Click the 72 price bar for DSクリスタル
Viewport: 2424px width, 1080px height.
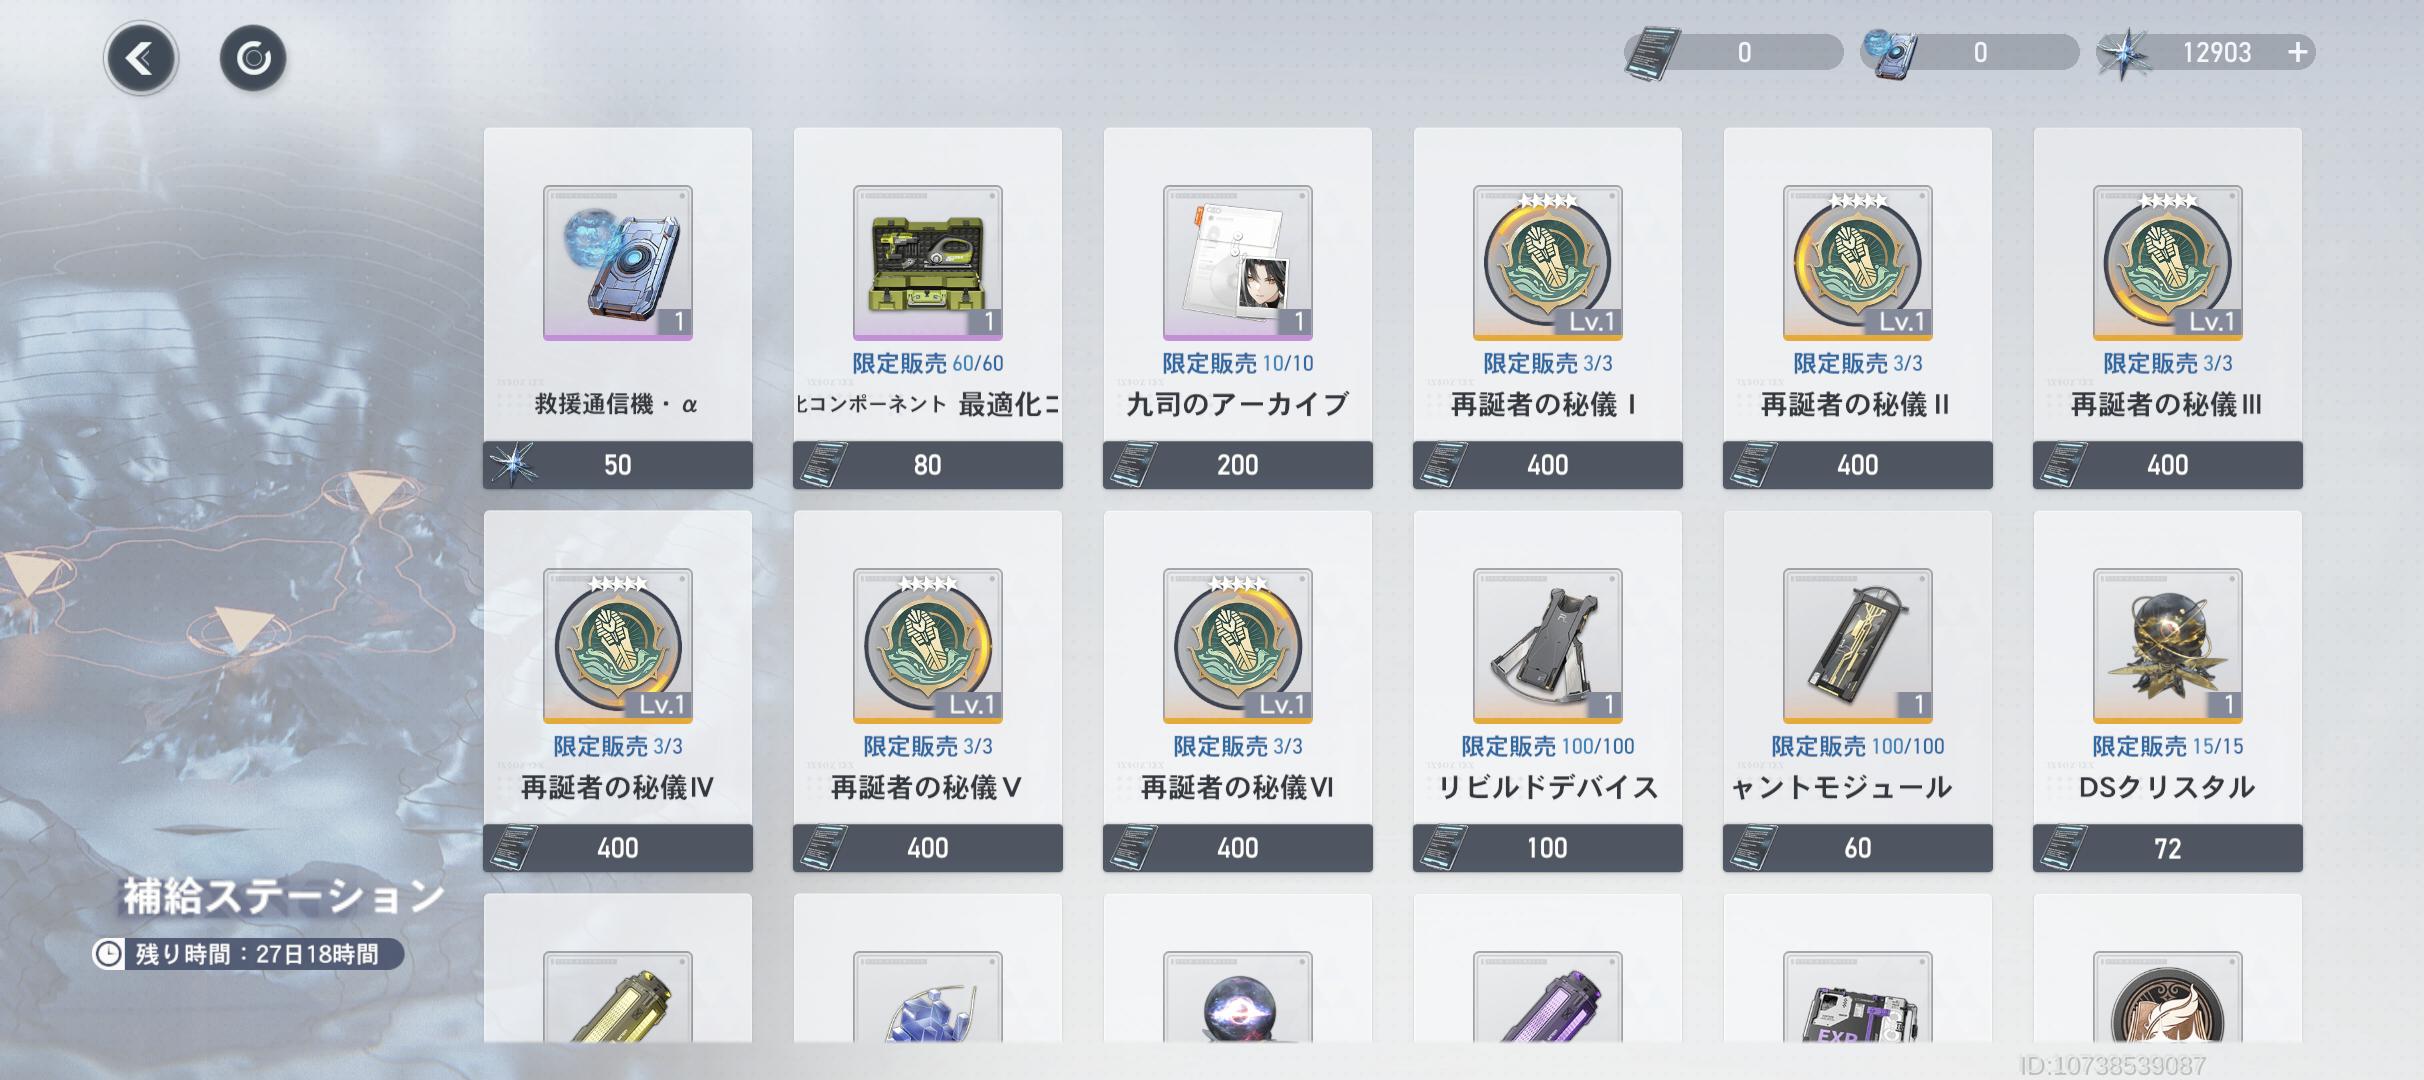[2168, 848]
